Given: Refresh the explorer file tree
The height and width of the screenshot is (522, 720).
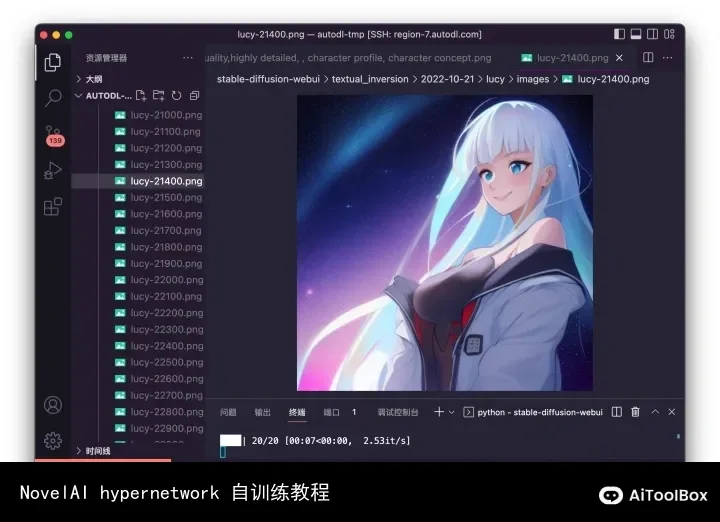Looking at the screenshot, I should pyautogui.click(x=176, y=95).
